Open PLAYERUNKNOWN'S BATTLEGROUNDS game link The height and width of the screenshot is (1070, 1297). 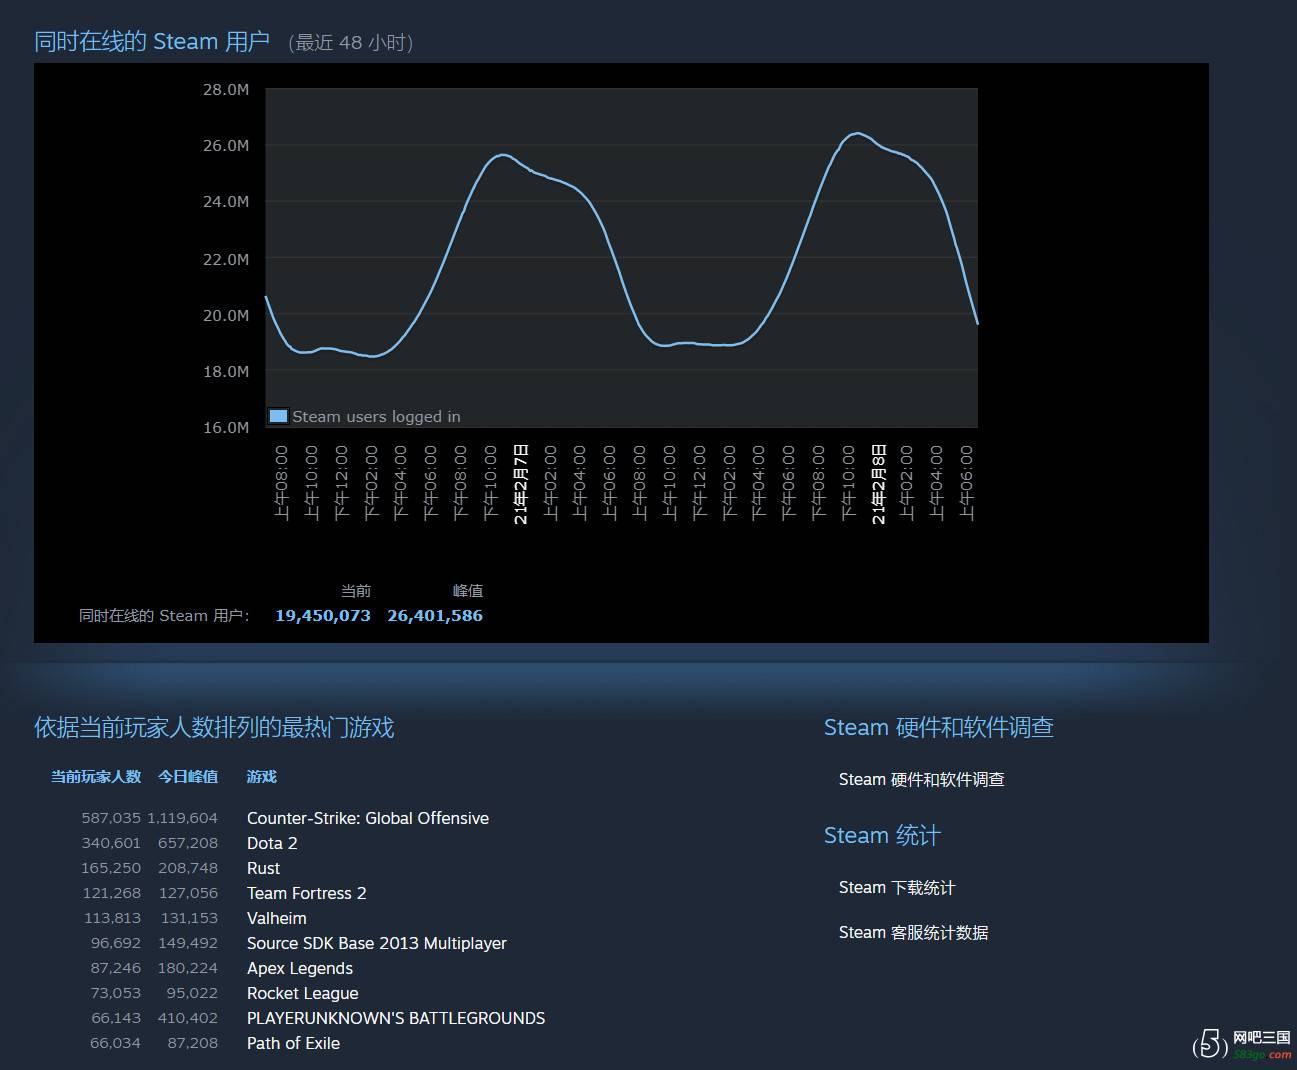coord(396,1018)
